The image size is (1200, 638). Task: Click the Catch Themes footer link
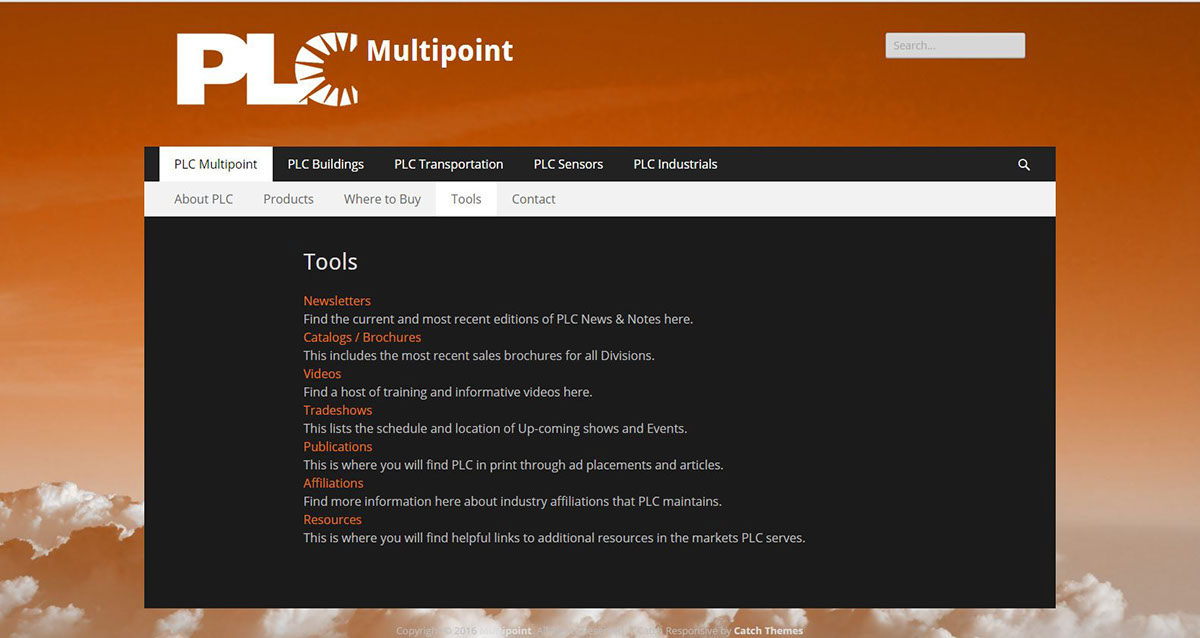[x=768, y=631]
